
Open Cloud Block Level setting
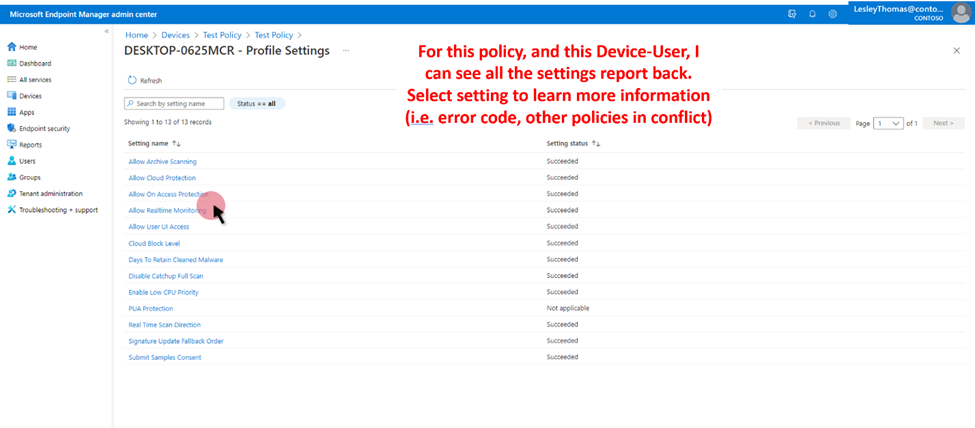[x=154, y=243]
